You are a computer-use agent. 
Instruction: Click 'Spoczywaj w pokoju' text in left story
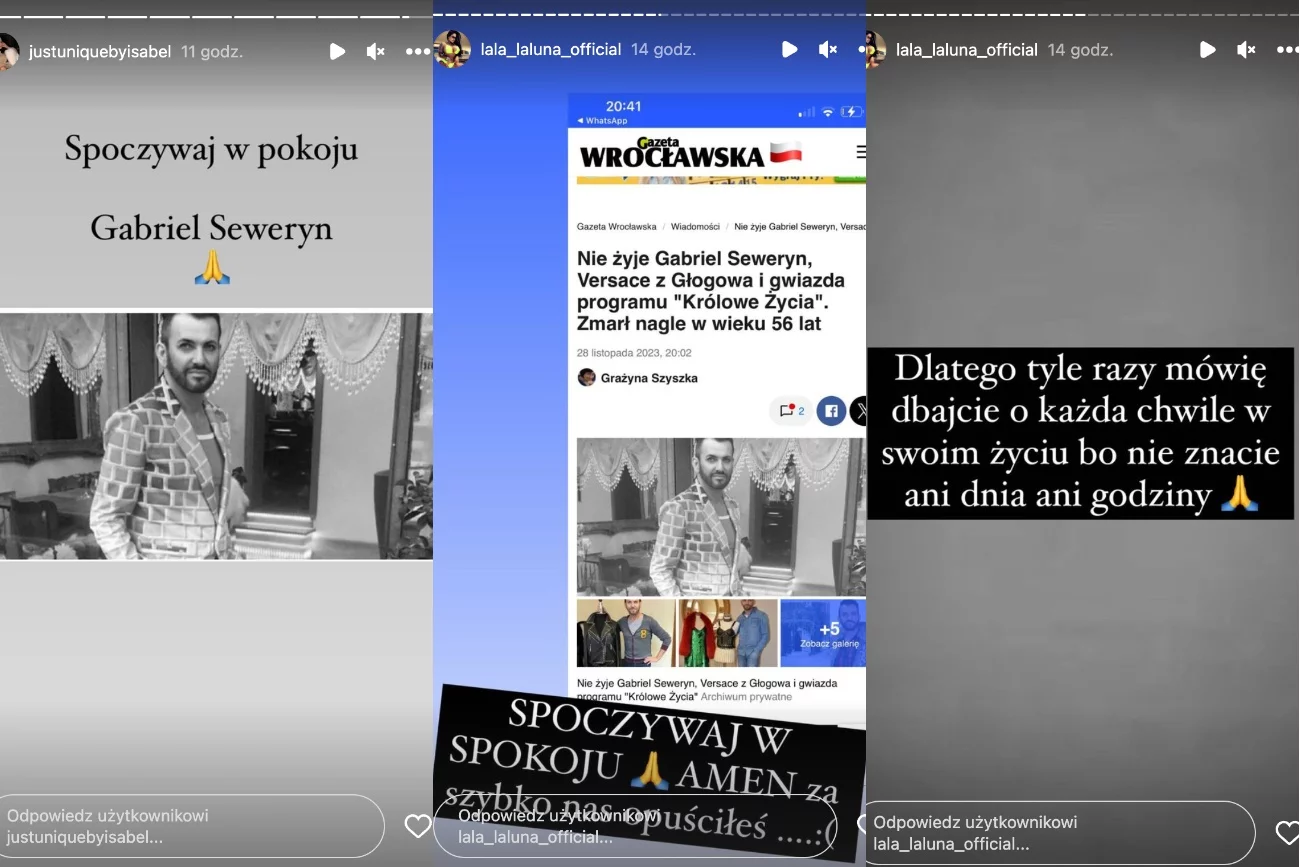coord(211,149)
